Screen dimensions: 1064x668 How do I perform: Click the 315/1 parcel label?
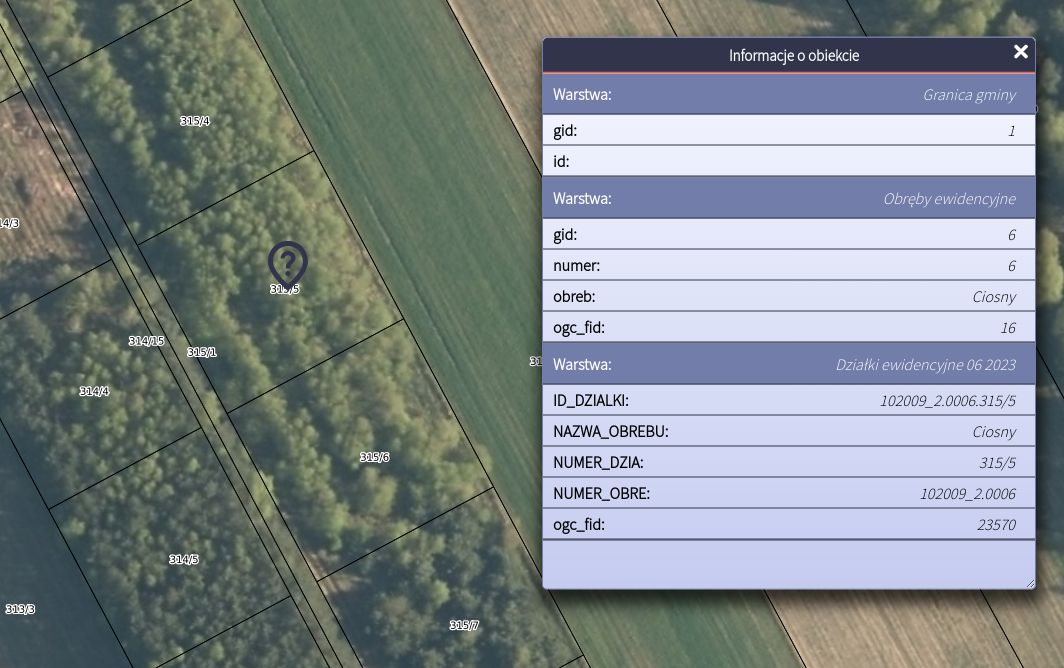point(200,352)
